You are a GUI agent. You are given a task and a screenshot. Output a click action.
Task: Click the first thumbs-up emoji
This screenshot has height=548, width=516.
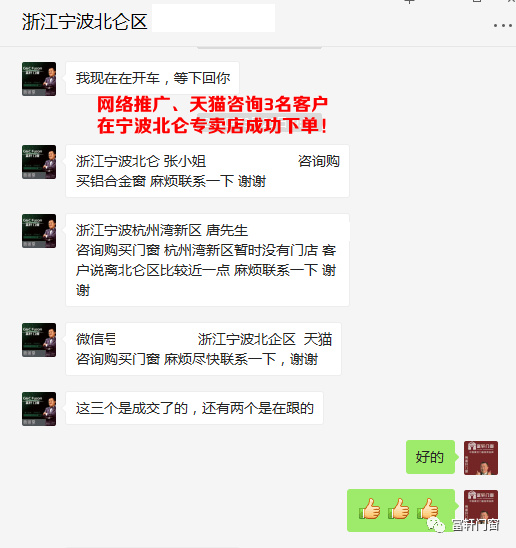pyautogui.click(x=370, y=509)
